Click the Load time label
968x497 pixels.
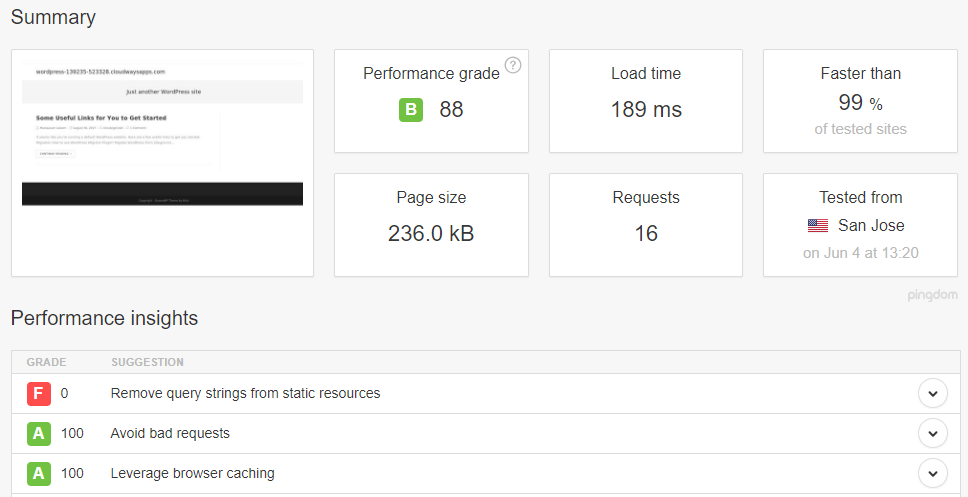pos(646,73)
